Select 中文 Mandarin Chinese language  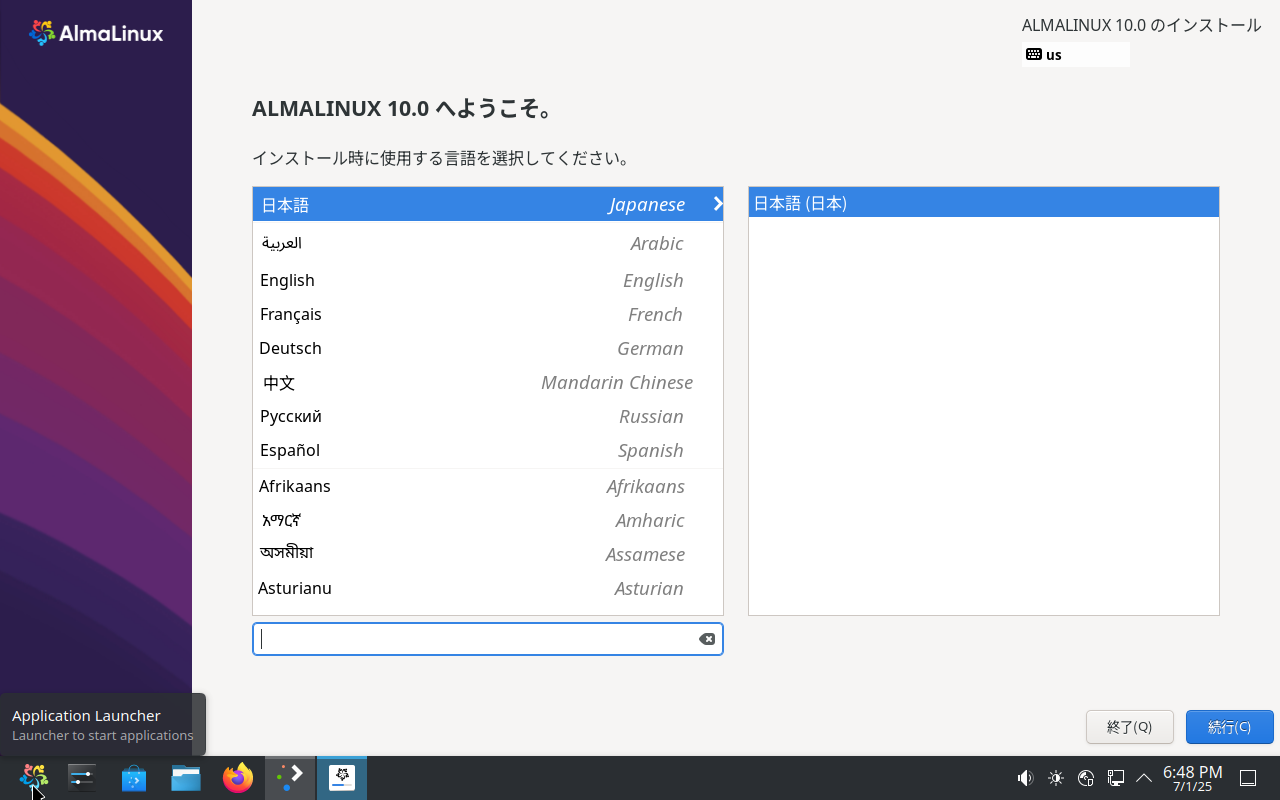click(x=488, y=382)
